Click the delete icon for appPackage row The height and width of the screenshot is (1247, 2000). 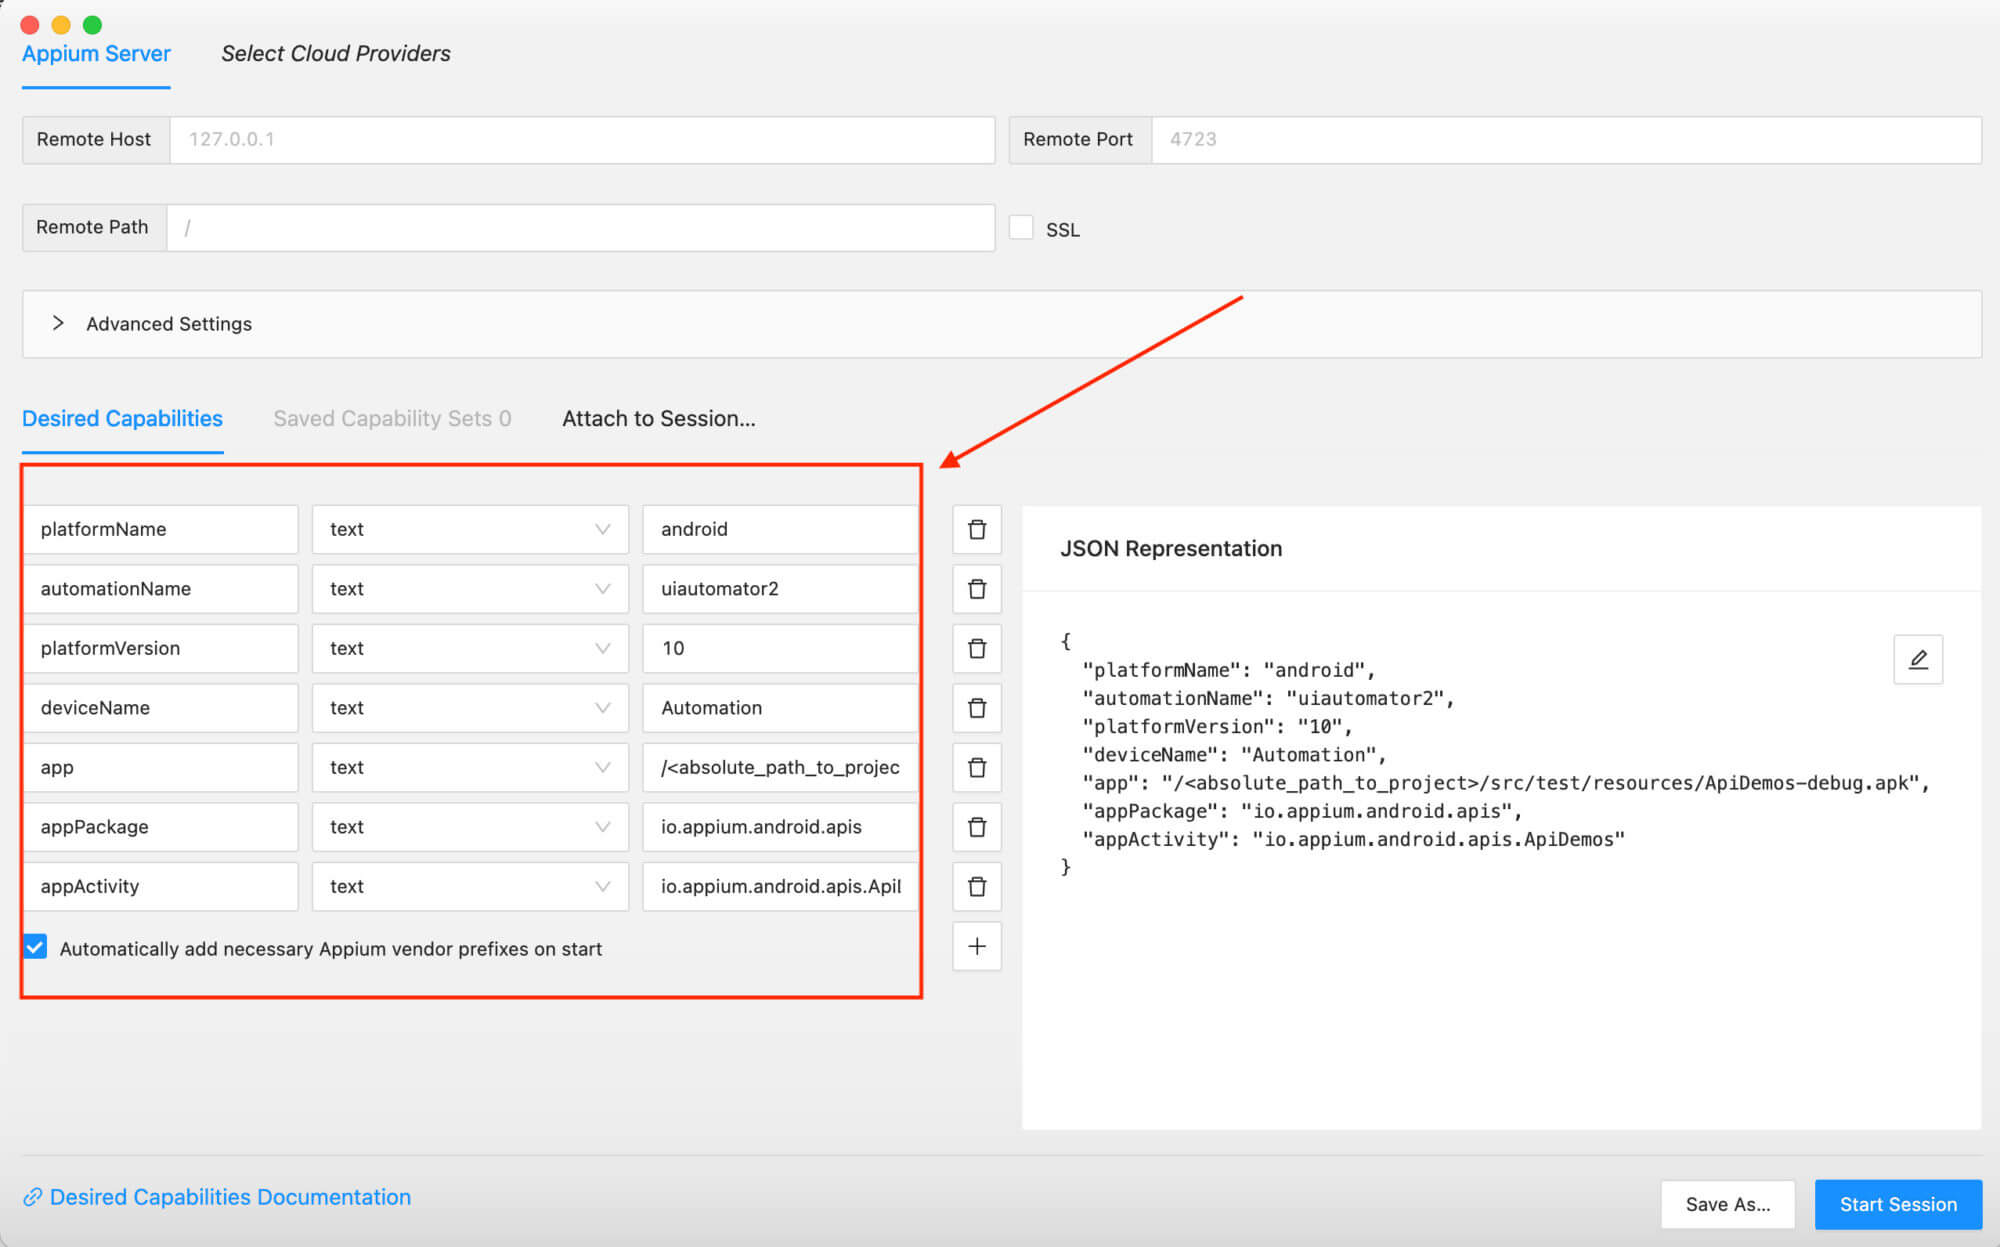(976, 828)
